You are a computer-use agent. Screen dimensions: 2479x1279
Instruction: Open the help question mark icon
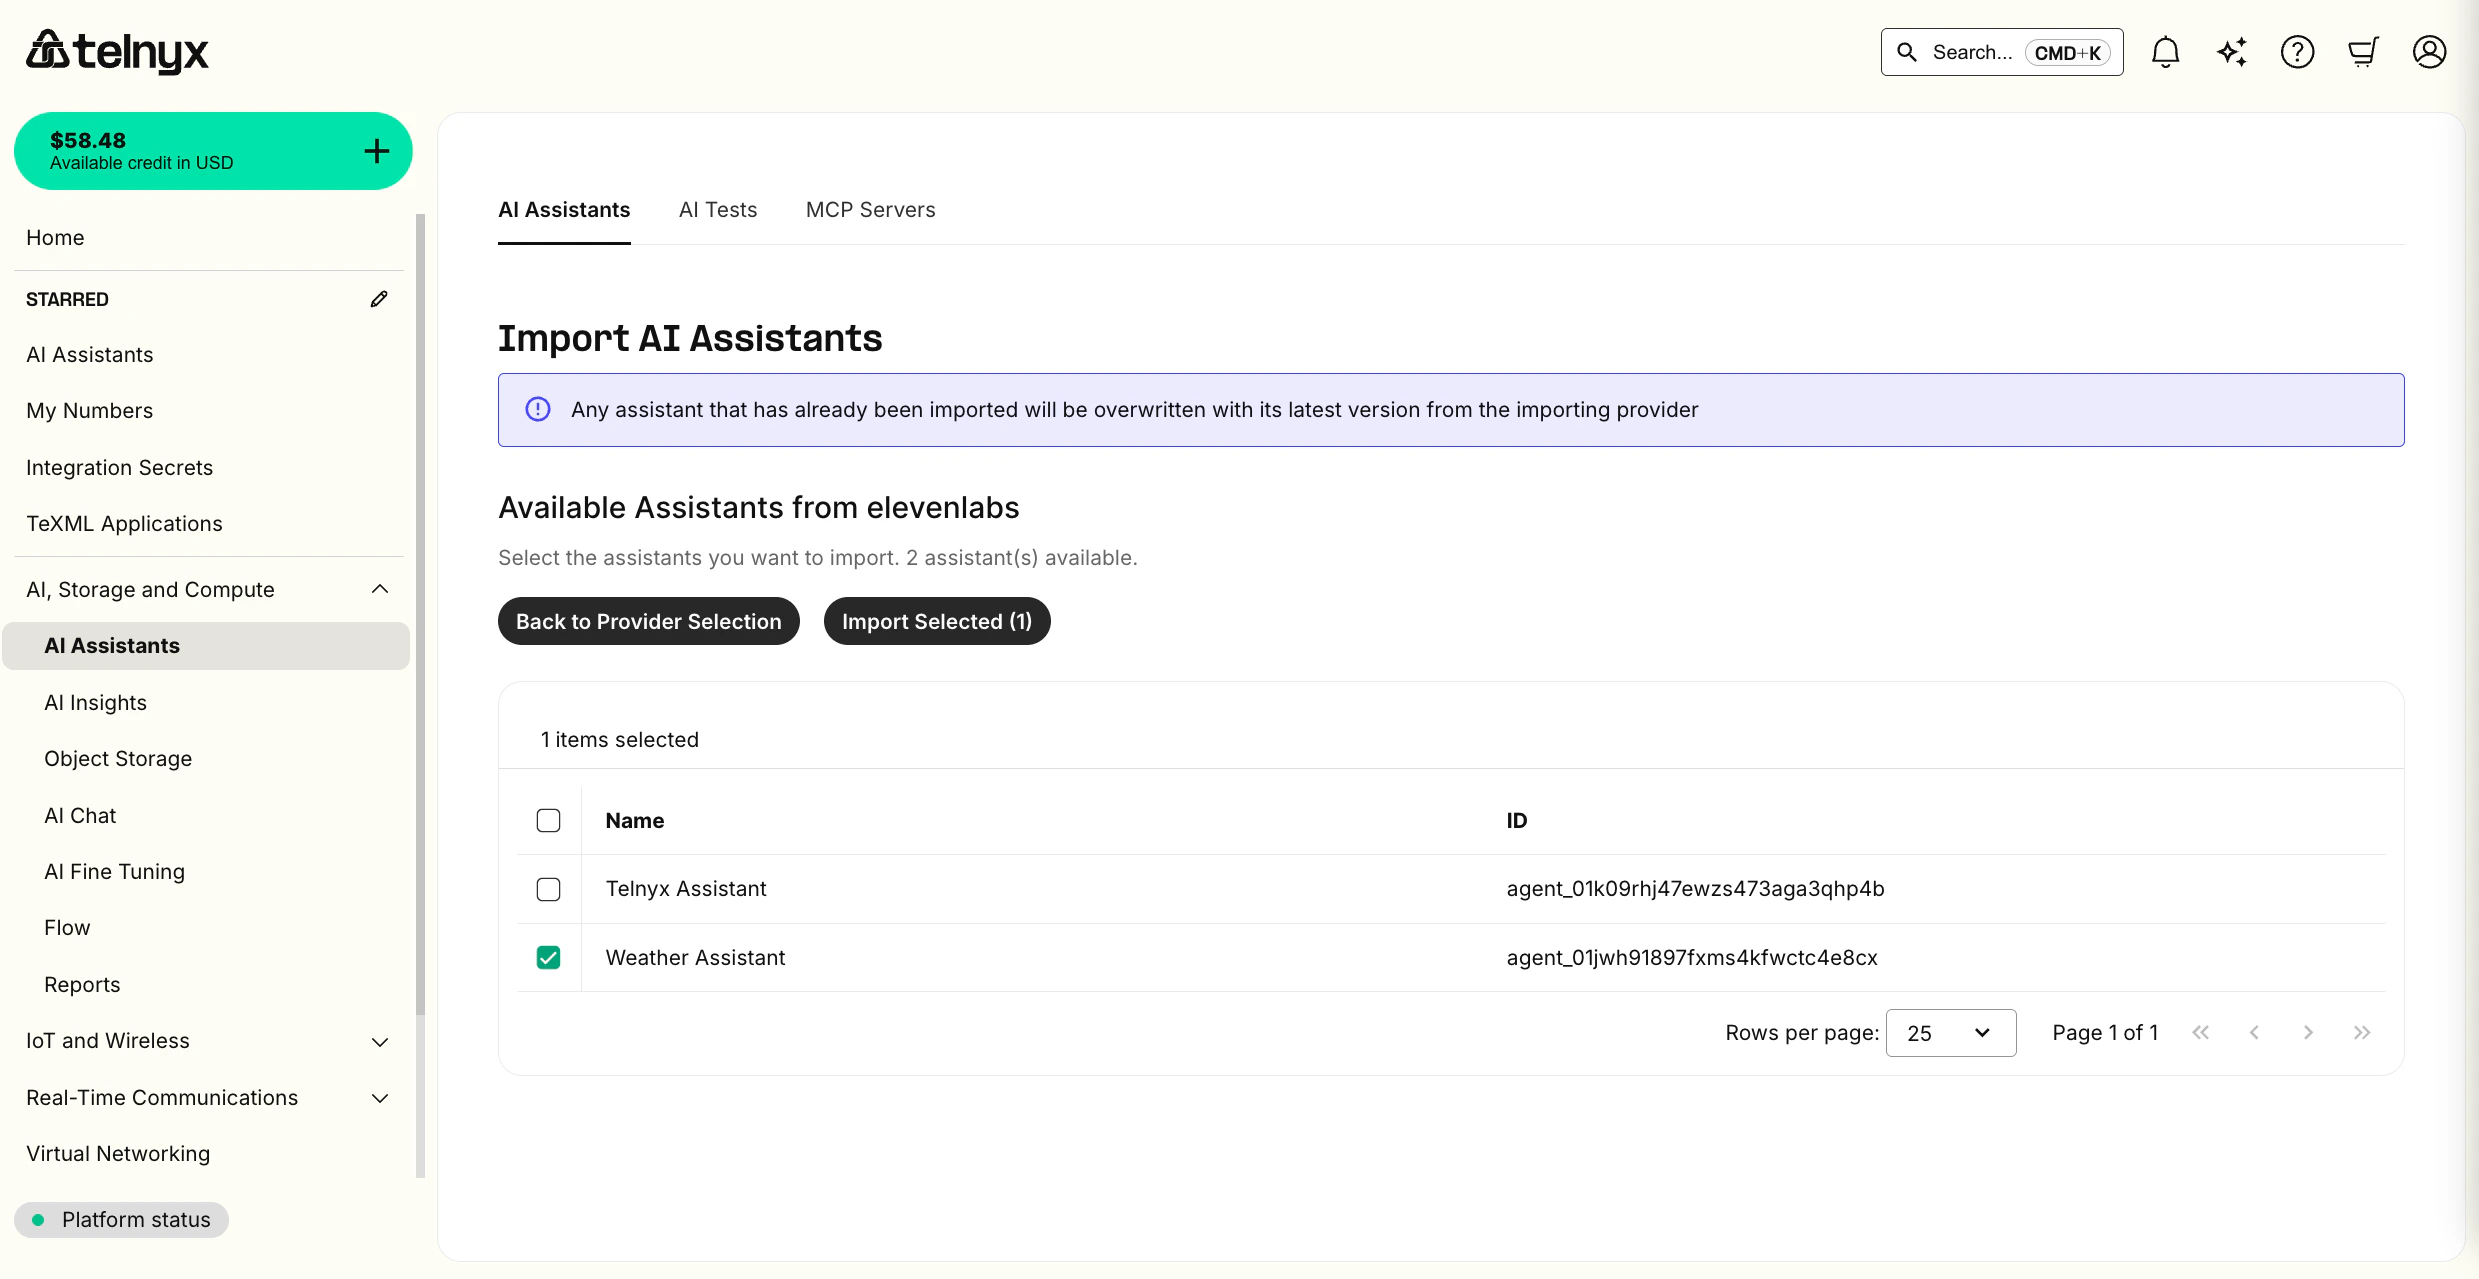point(2297,52)
